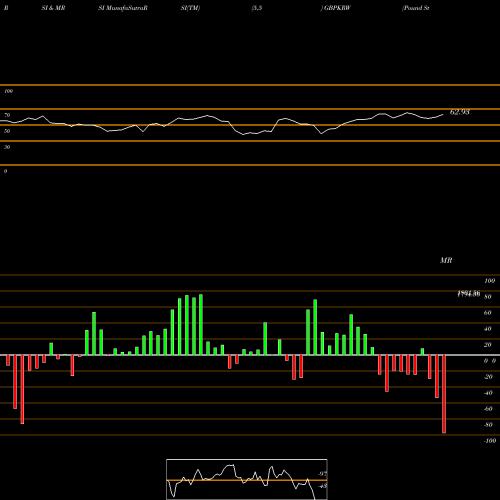The height and width of the screenshot is (500, 500).
Task: Click the GBPKRW symbol text in header
Action: [x=336, y=8]
